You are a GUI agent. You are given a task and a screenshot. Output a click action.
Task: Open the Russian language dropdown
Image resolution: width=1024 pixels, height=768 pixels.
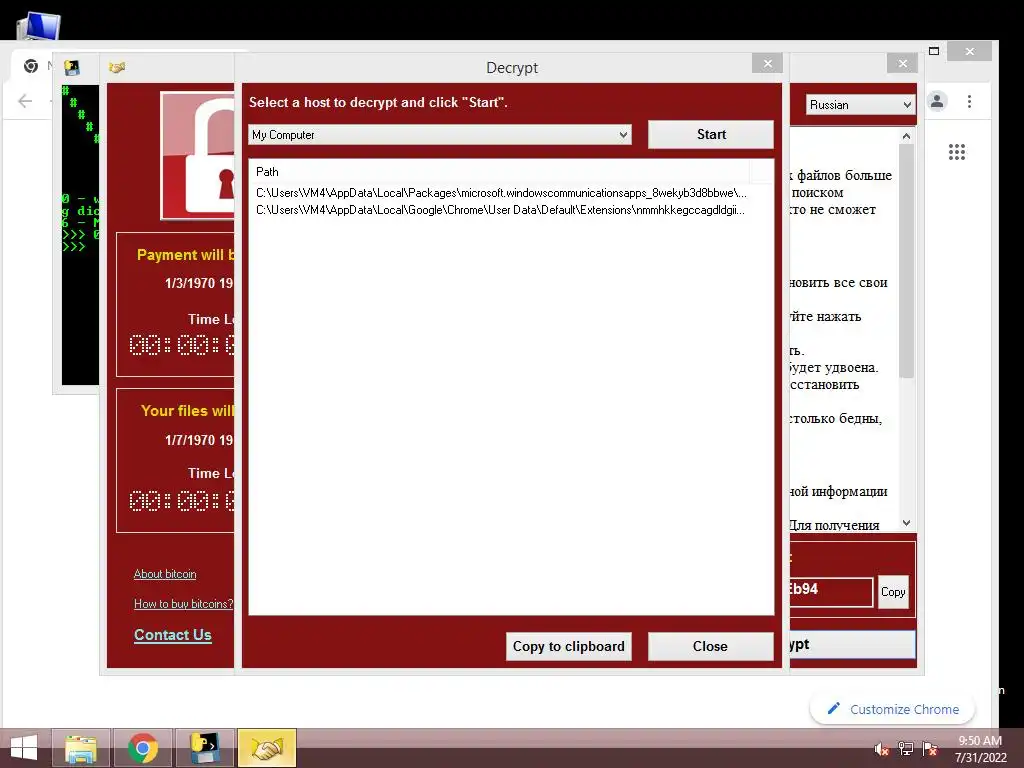point(860,104)
